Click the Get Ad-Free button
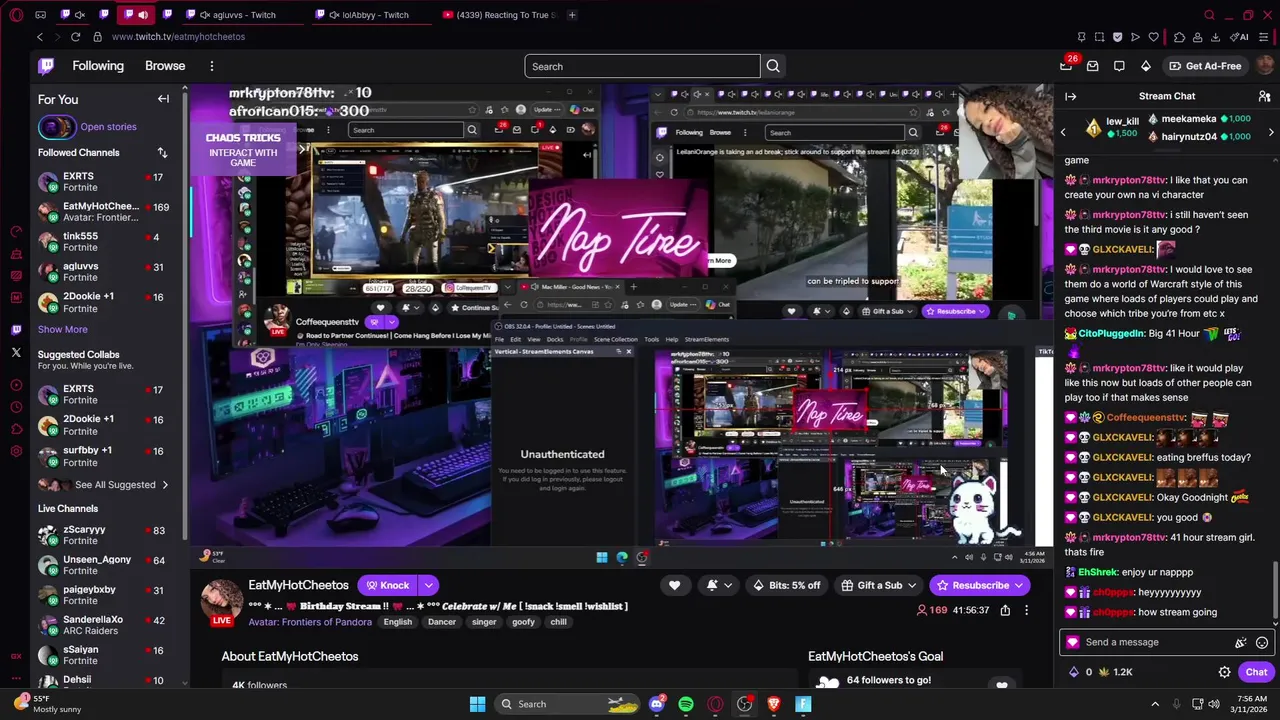1280x720 pixels. click(x=1205, y=66)
